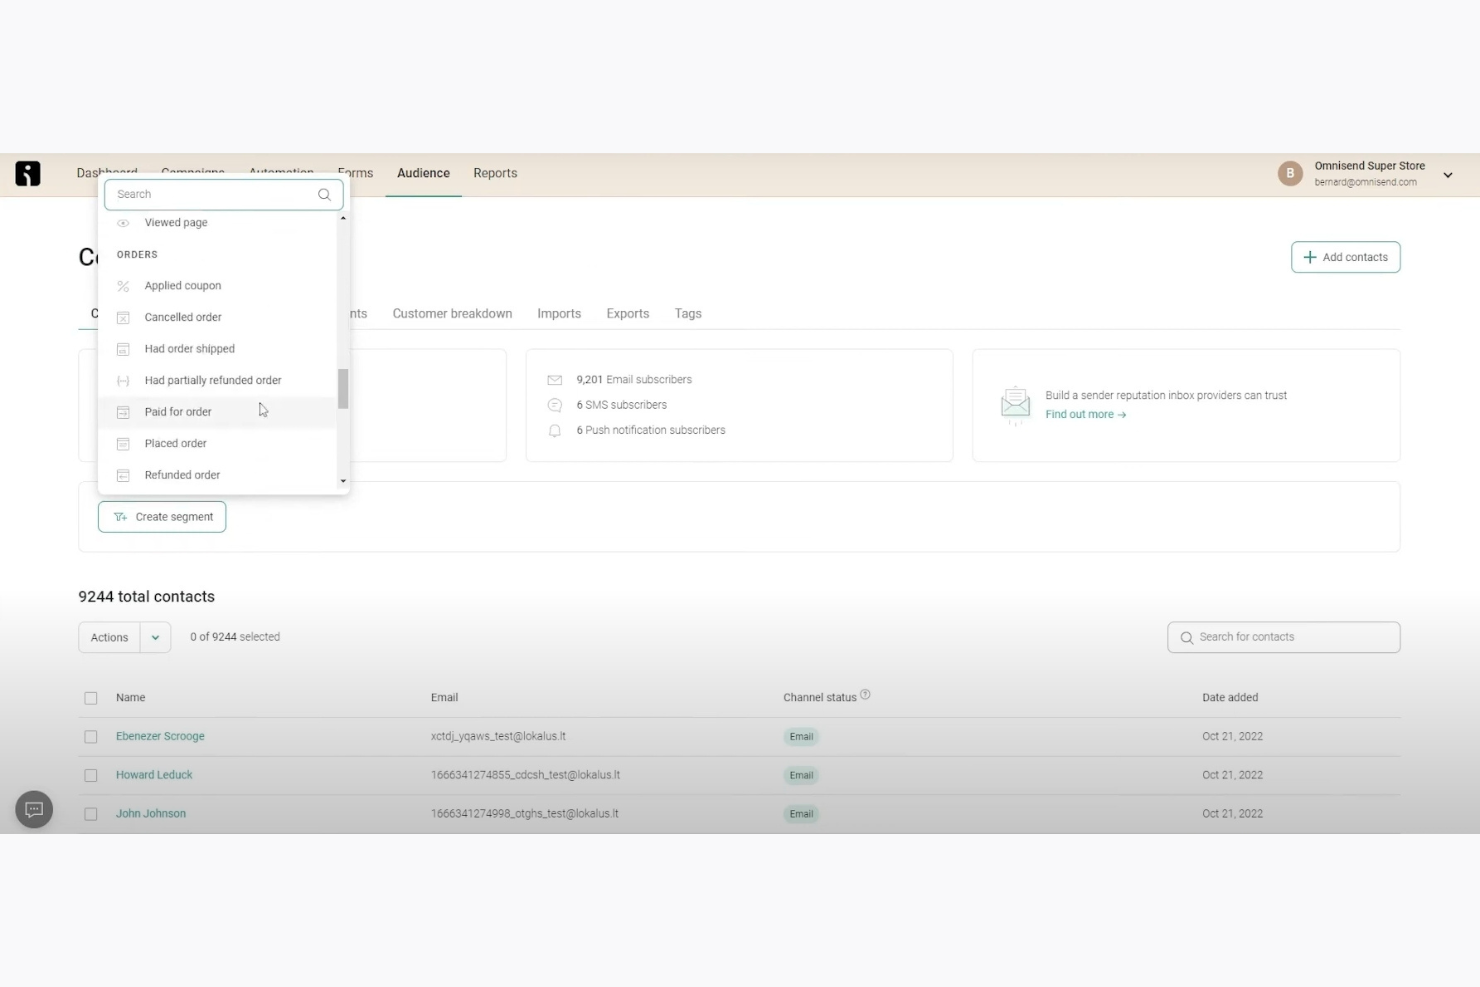Select the Applied coupon filter icon

click(123, 286)
